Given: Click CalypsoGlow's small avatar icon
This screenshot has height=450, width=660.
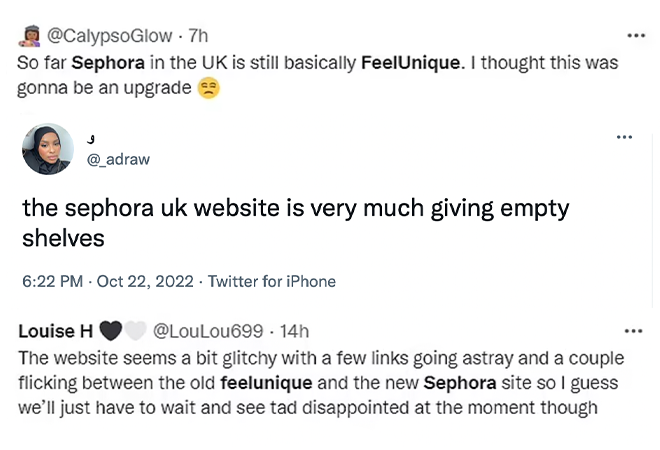Looking at the screenshot, I should tap(29, 36).
